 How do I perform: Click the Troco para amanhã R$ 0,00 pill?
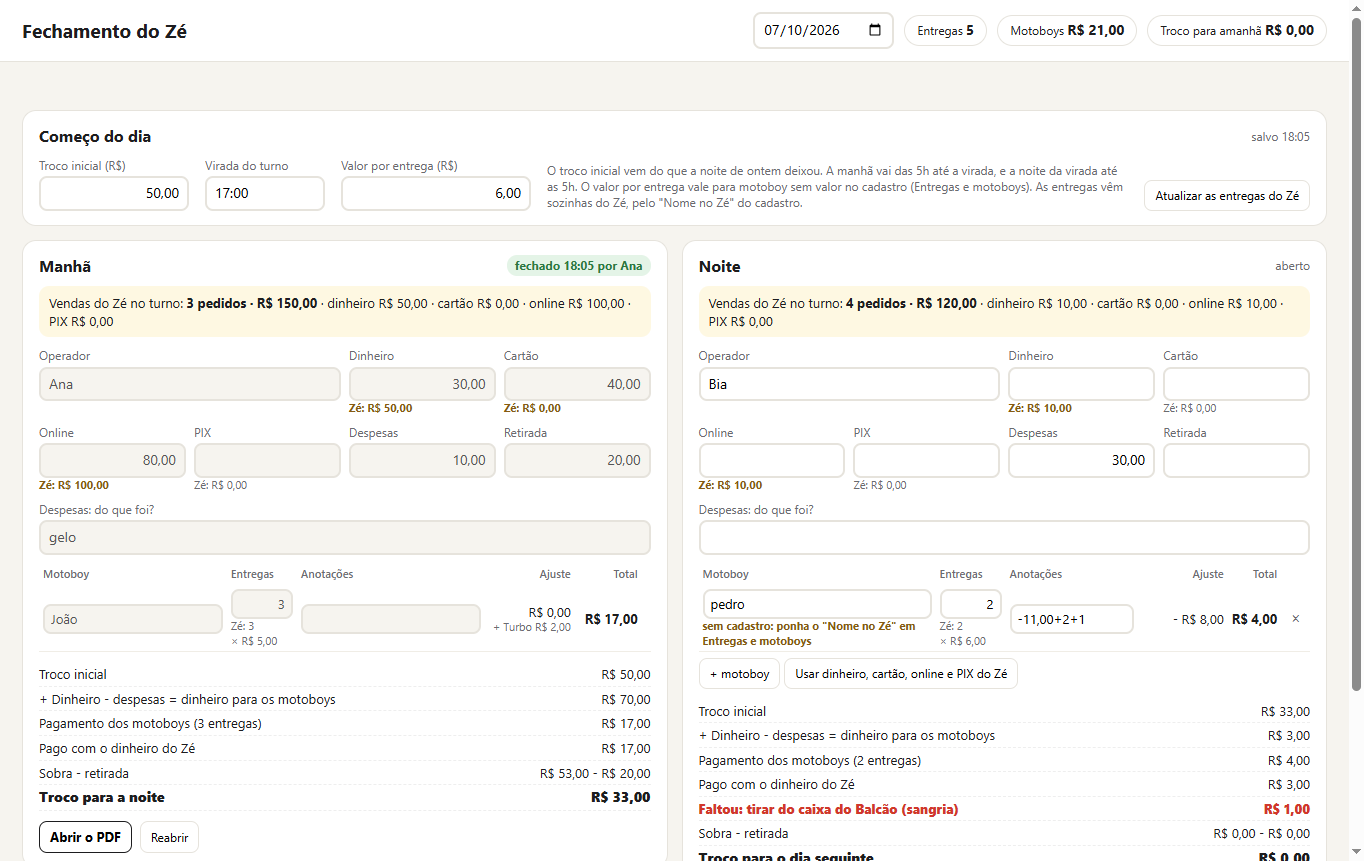[x=1237, y=31]
